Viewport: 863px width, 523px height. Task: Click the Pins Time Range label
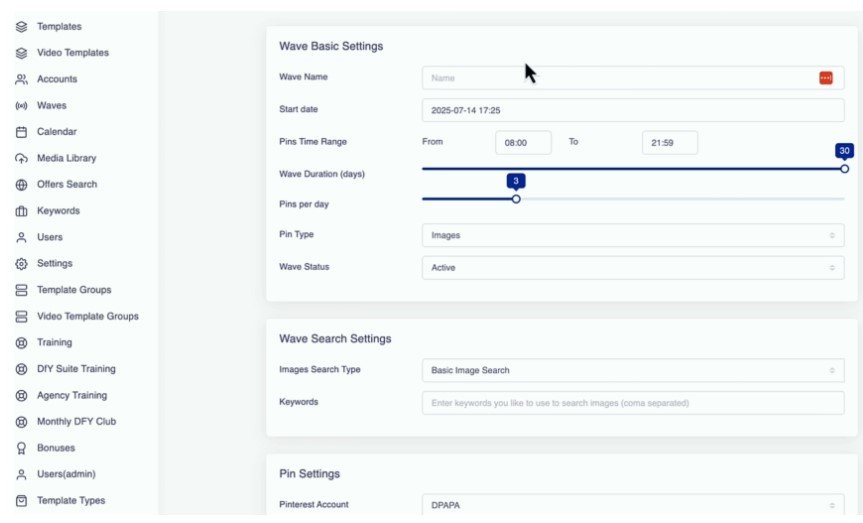pos(313,142)
